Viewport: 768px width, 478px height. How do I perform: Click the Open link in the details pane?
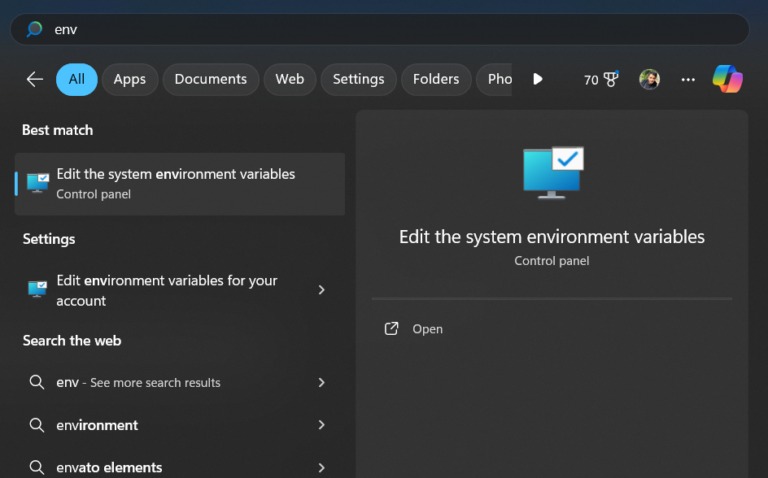click(427, 329)
